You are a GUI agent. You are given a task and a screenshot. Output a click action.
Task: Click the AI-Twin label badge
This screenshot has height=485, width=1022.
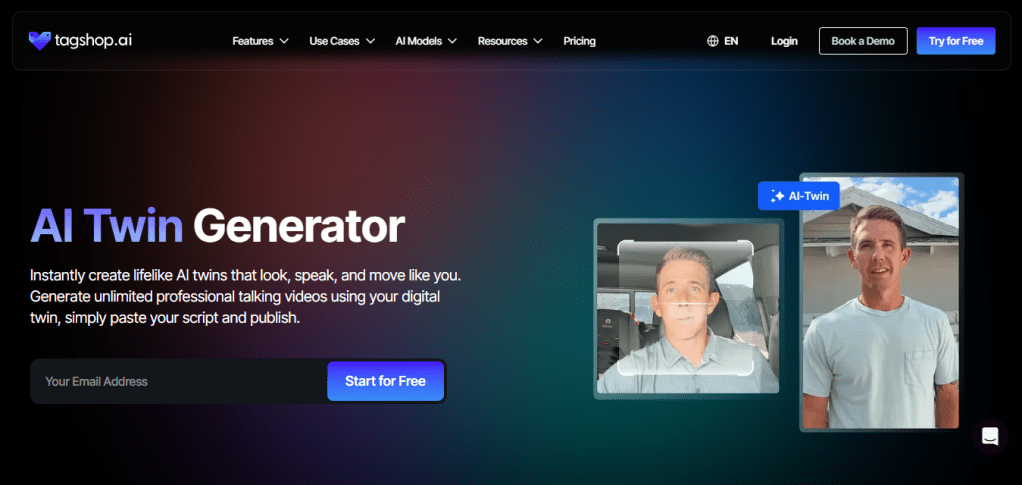coord(798,196)
